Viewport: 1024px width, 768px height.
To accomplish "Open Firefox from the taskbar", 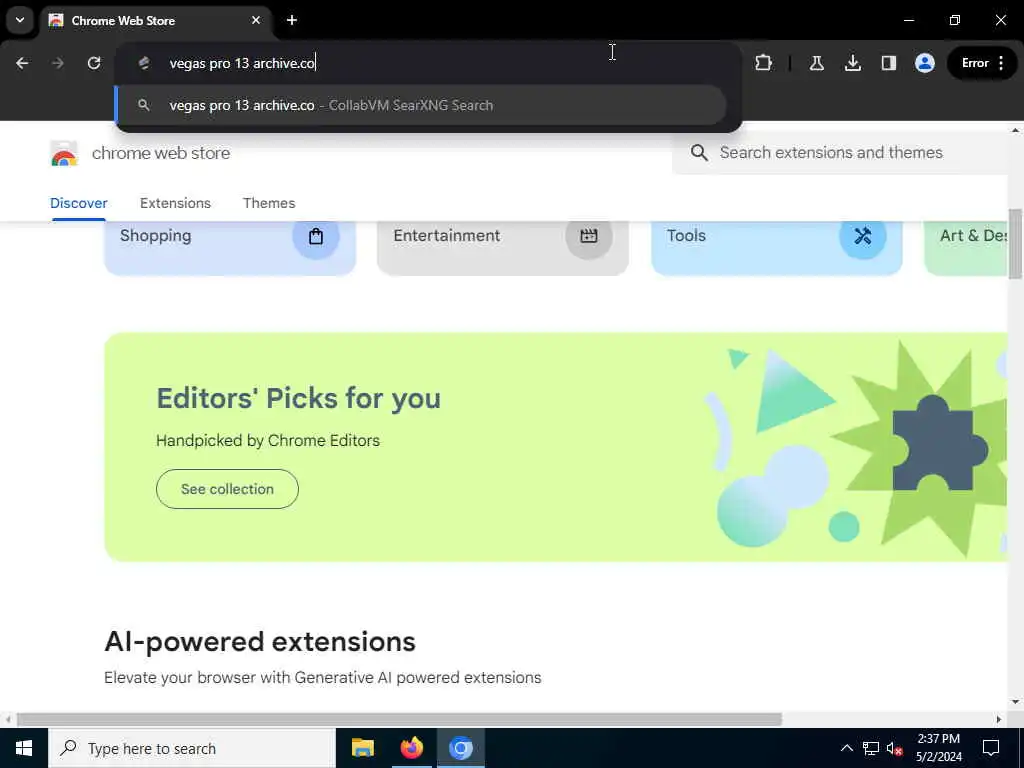I will click(411, 748).
